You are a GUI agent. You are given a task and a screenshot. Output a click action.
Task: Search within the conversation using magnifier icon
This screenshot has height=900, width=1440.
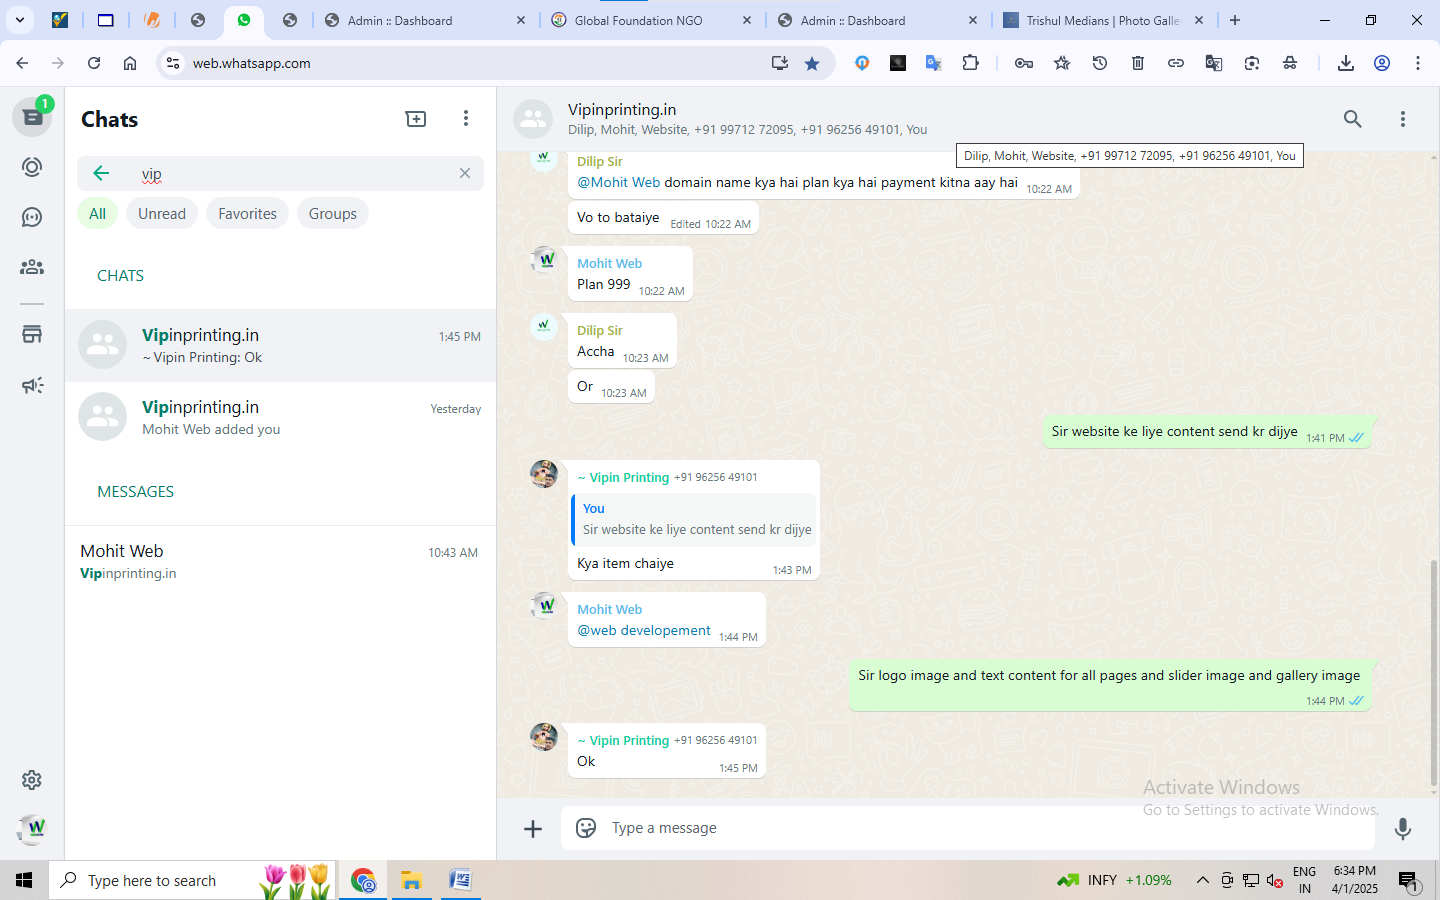(x=1353, y=119)
